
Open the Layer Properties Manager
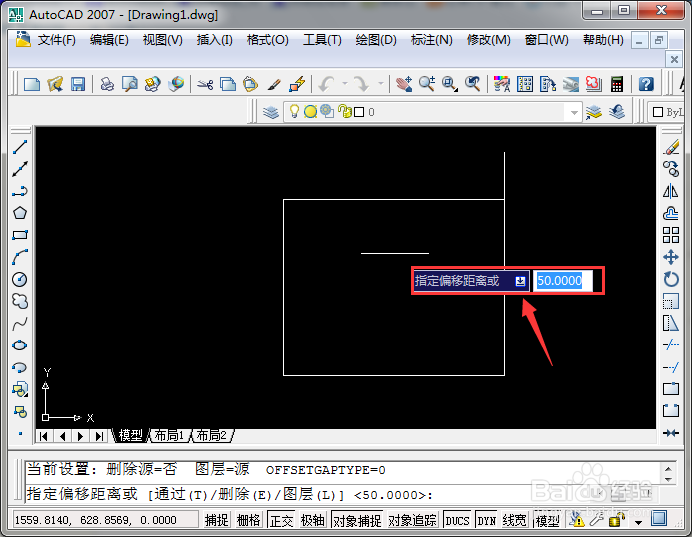pyautogui.click(x=271, y=112)
